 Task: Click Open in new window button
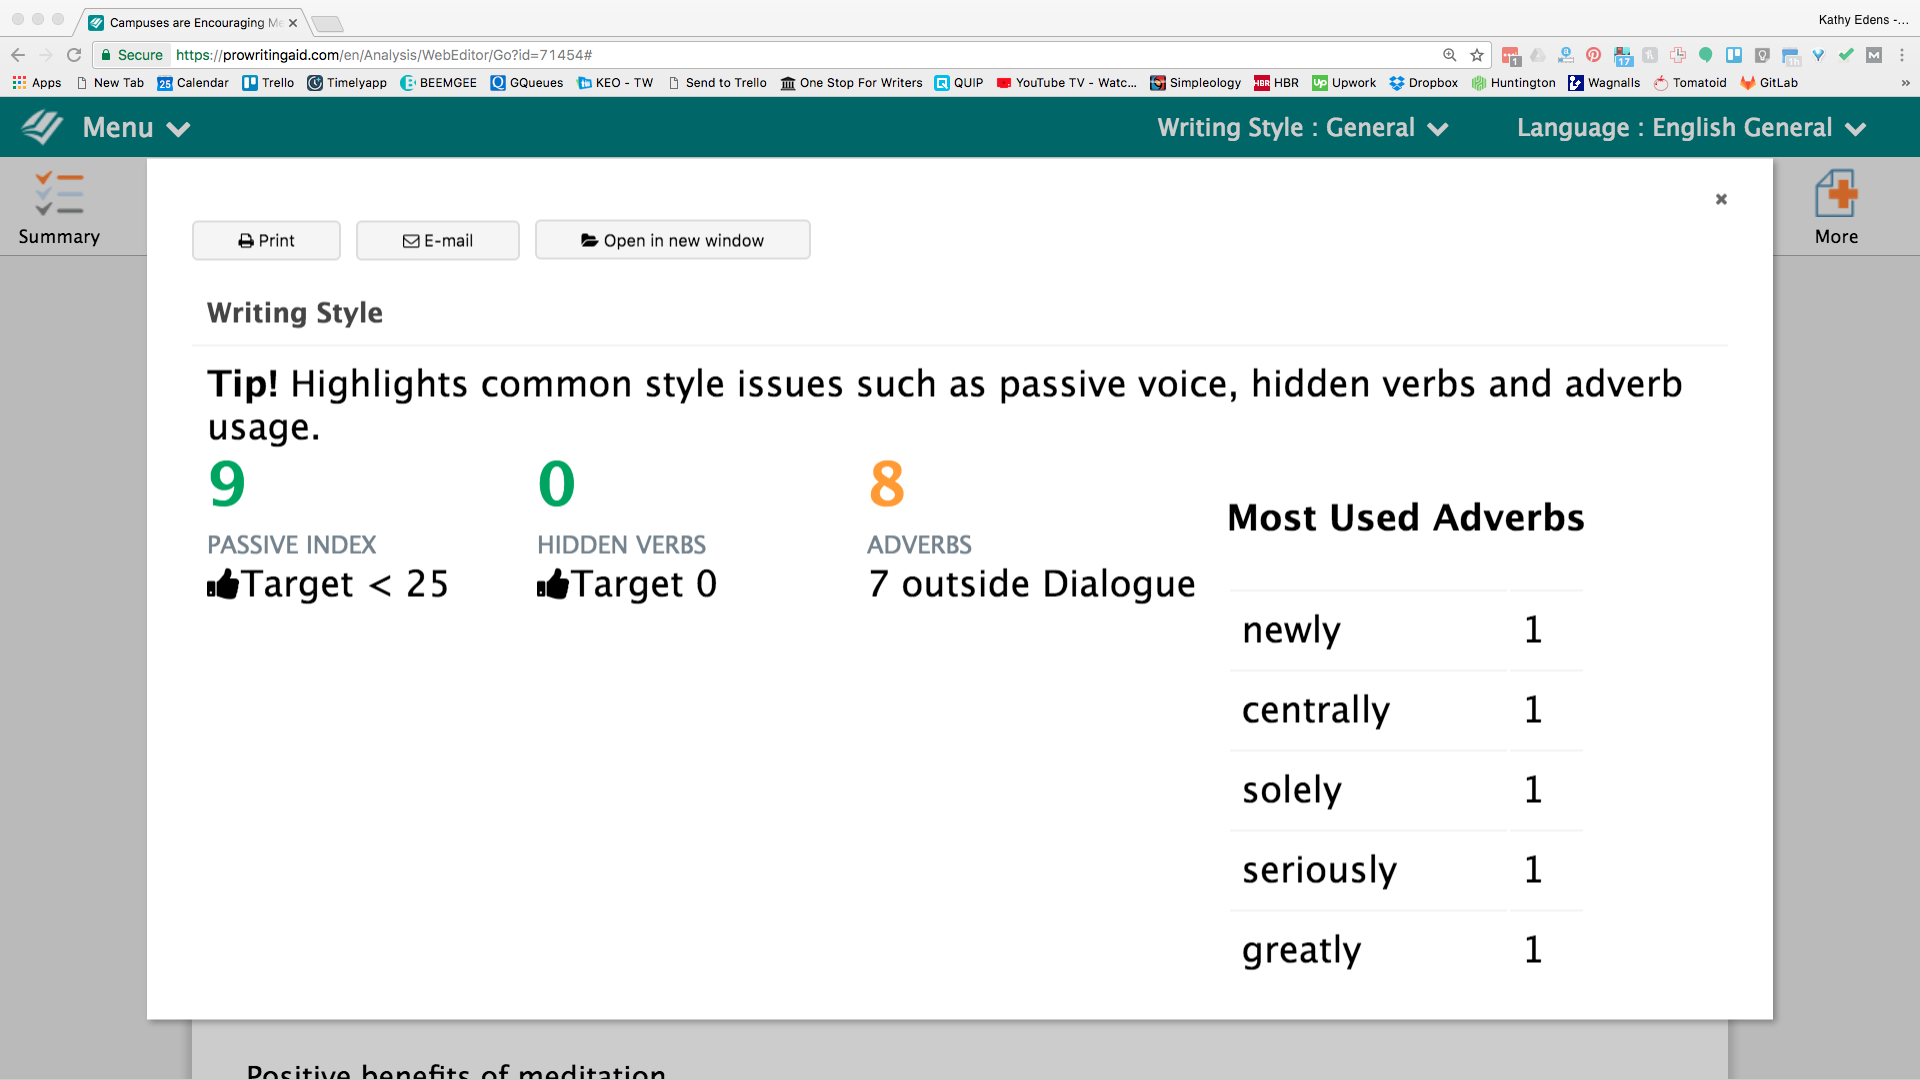coord(672,241)
